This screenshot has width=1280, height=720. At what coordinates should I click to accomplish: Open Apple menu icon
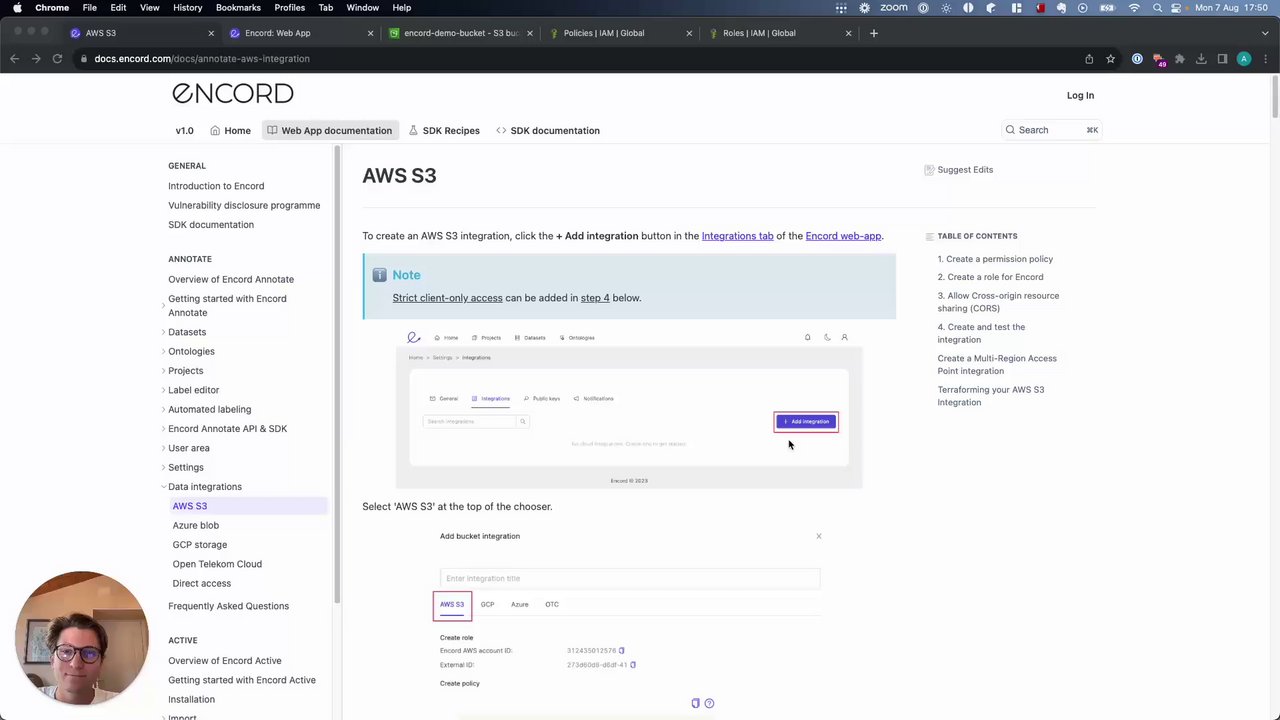point(17,7)
